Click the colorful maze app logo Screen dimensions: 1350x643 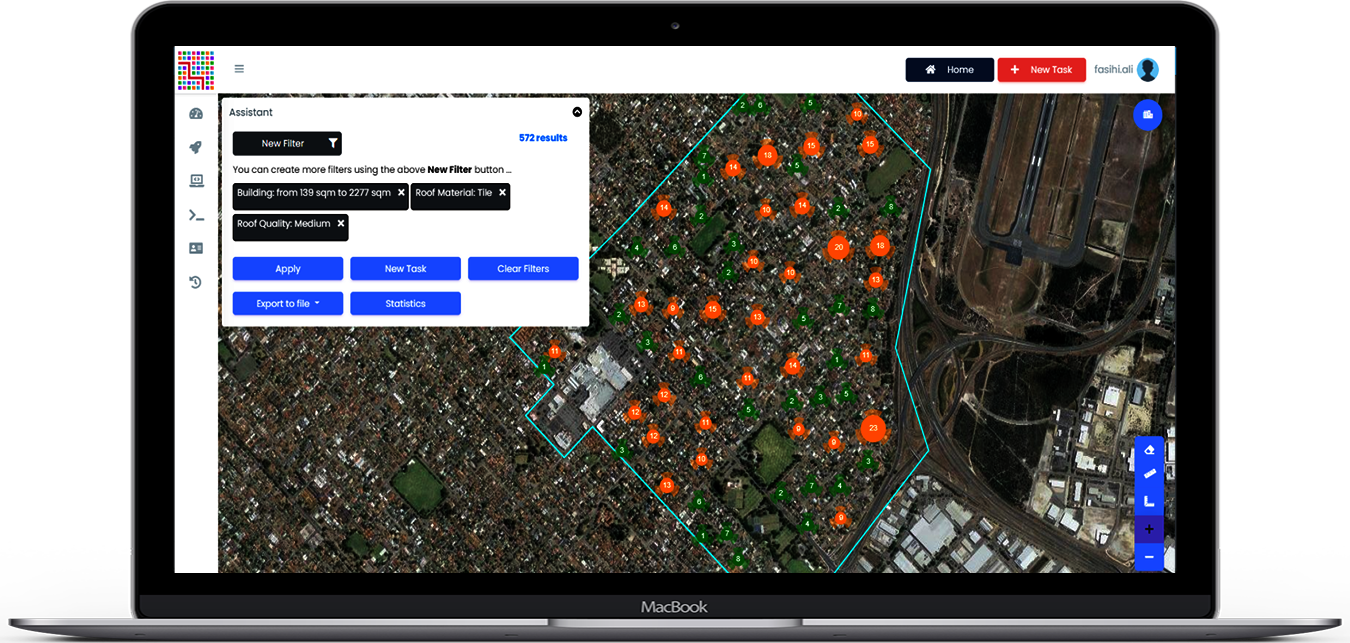click(196, 70)
